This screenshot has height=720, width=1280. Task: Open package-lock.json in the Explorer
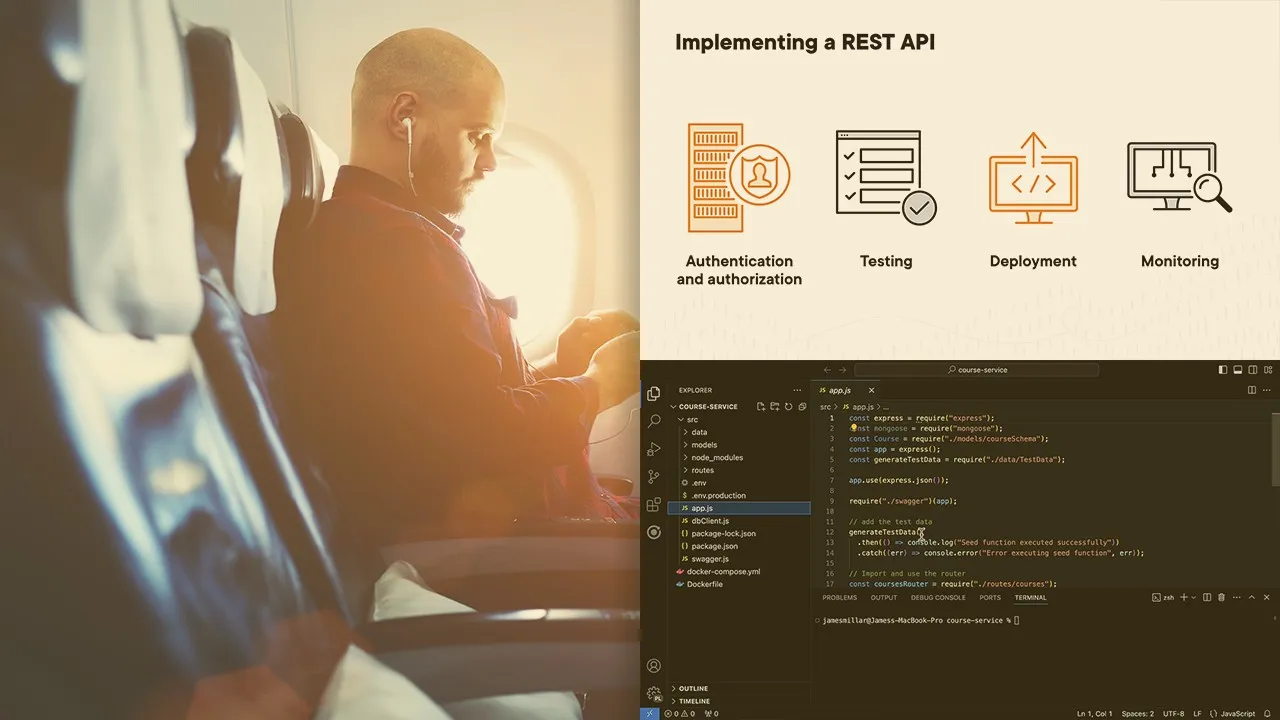point(723,534)
